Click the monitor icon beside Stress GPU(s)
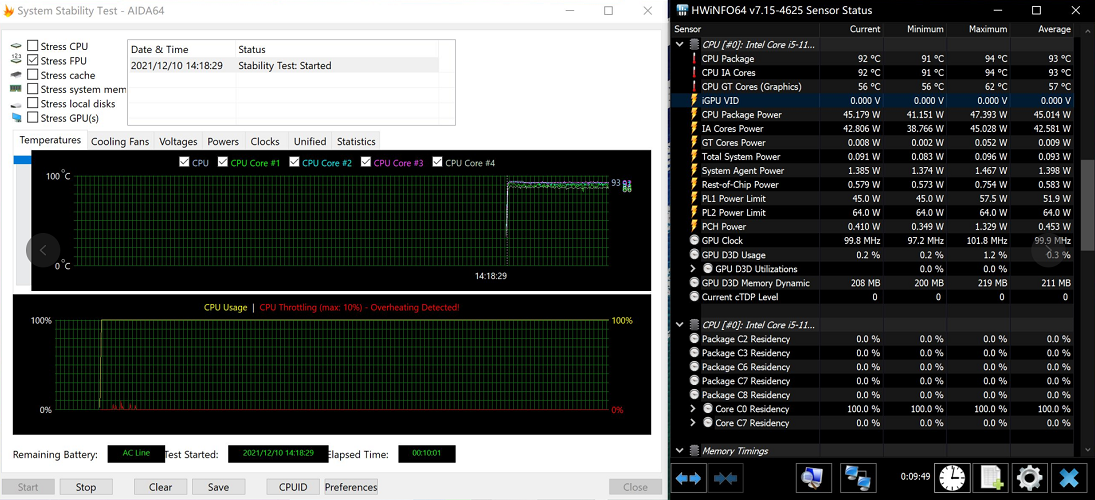The image size is (1095, 500). tap(16, 117)
